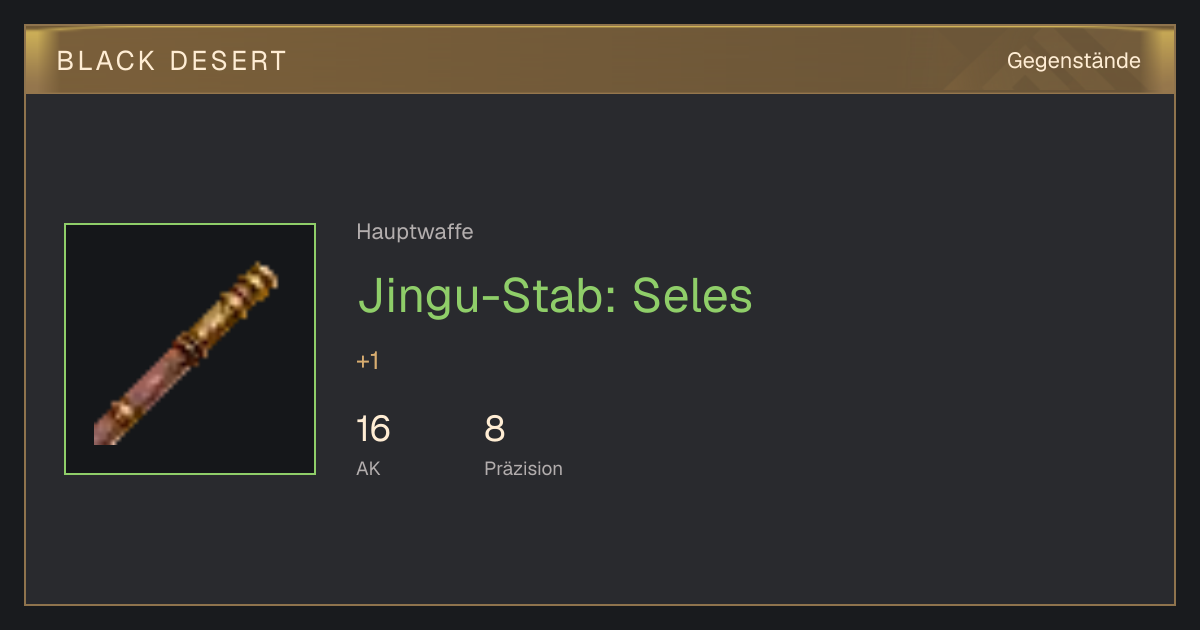Image resolution: width=1200 pixels, height=630 pixels.
Task: Select the Präzision value 8
Action: pos(495,429)
